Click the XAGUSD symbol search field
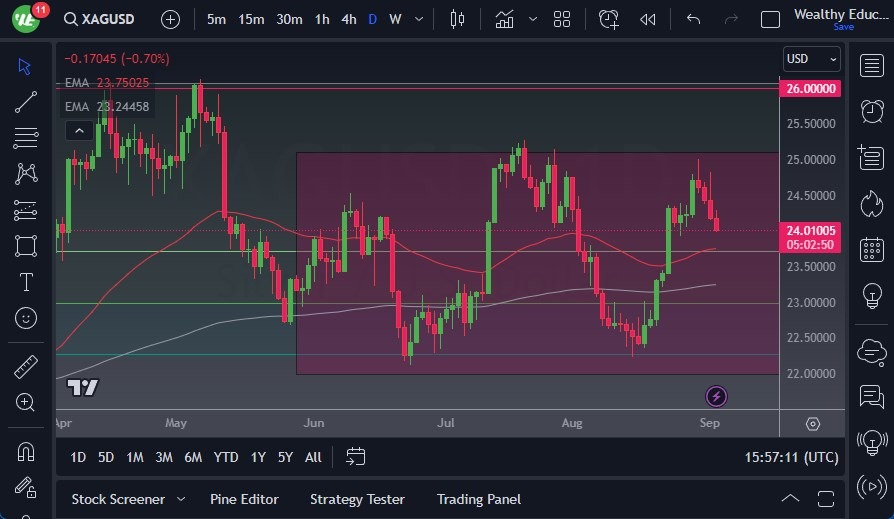894x519 pixels. pyautogui.click(x=102, y=19)
